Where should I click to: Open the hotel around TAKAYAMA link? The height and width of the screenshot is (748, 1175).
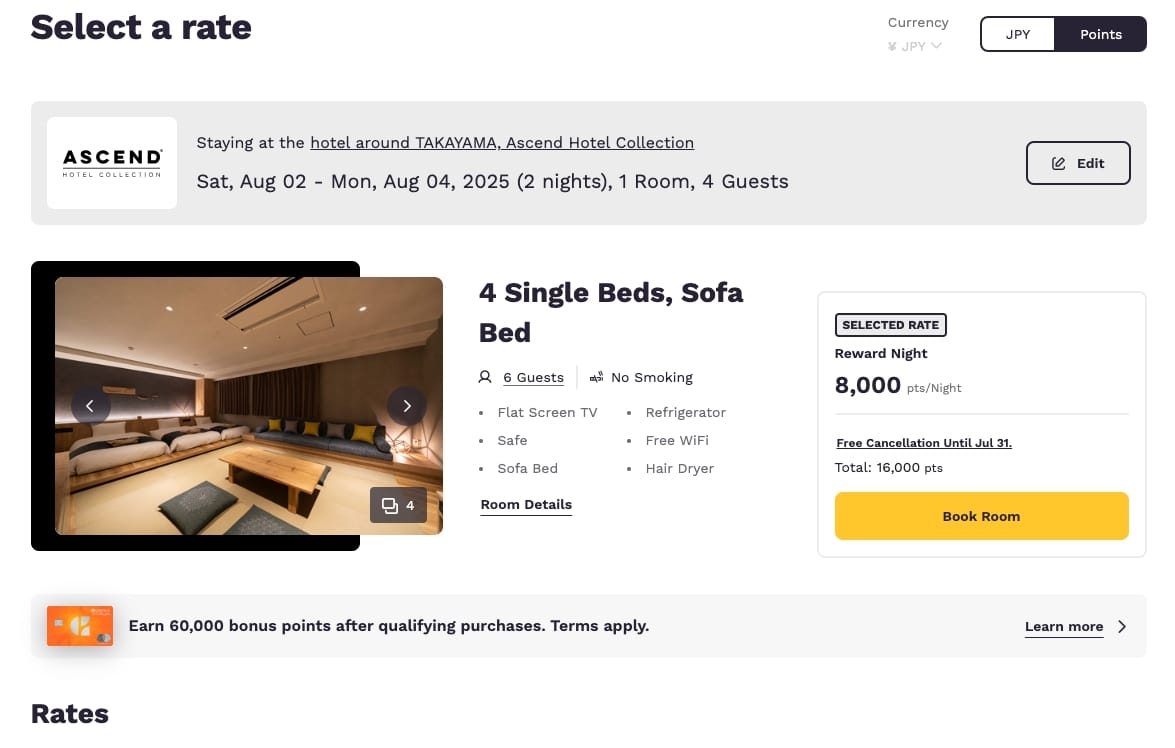[502, 143]
